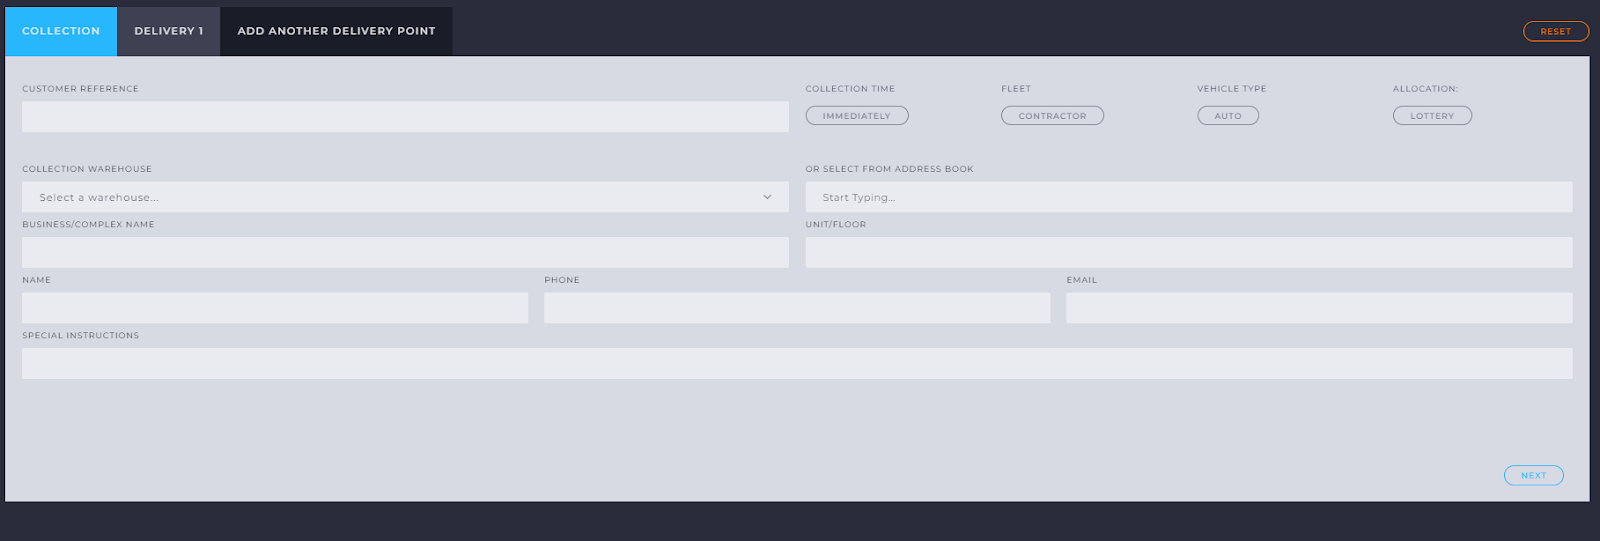Click the Fleet label text
The image size is (1600, 541).
pyautogui.click(x=1016, y=89)
